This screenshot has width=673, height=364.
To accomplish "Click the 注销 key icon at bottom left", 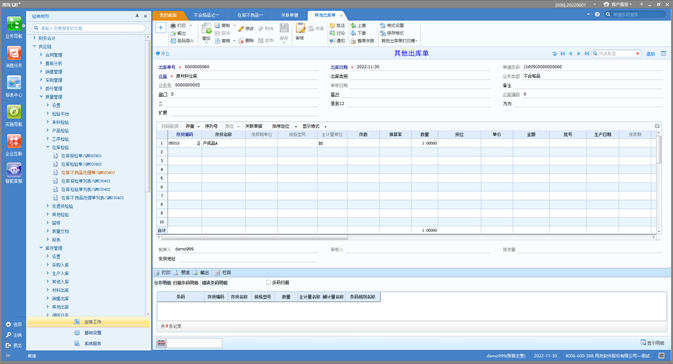I will [8, 335].
